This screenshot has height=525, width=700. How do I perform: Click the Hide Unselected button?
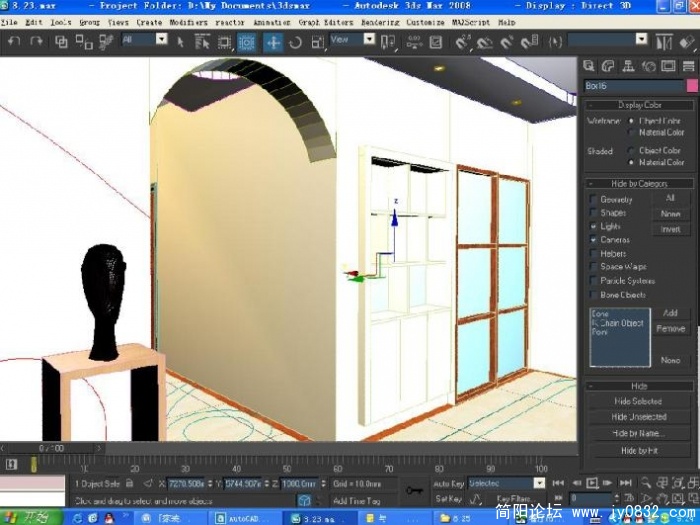pos(638,417)
